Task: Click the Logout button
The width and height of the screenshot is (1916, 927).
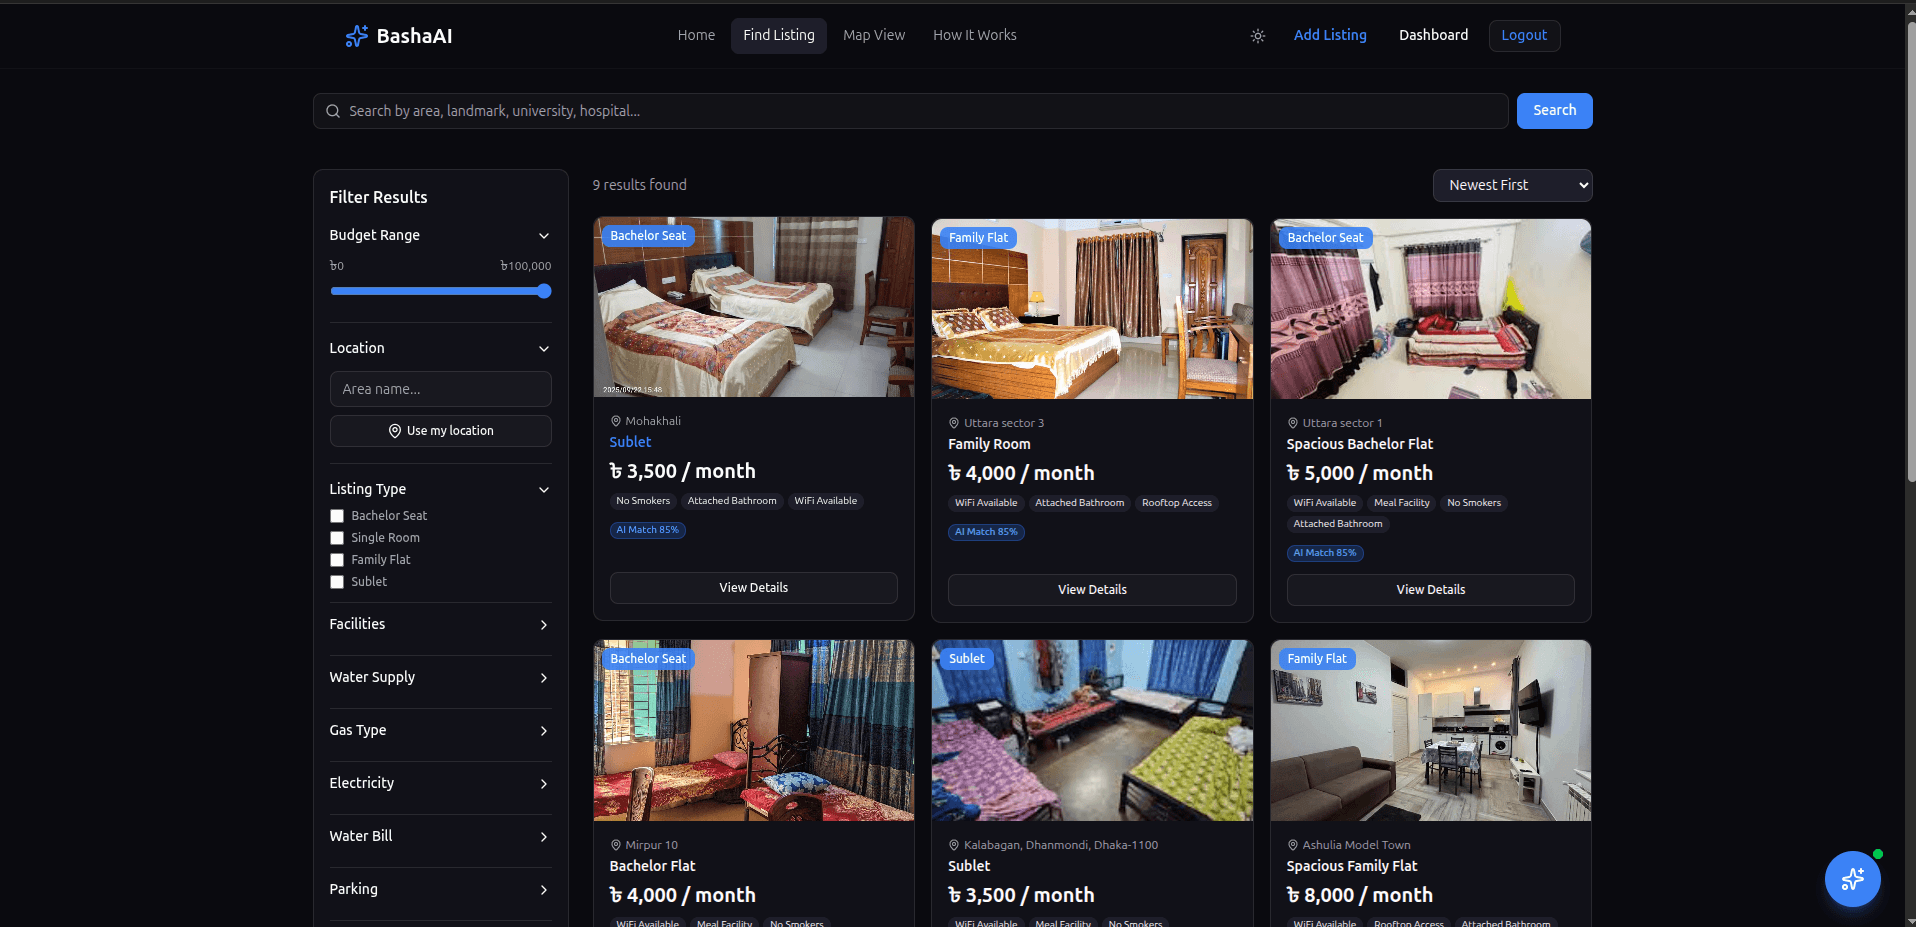Action: 1524,35
